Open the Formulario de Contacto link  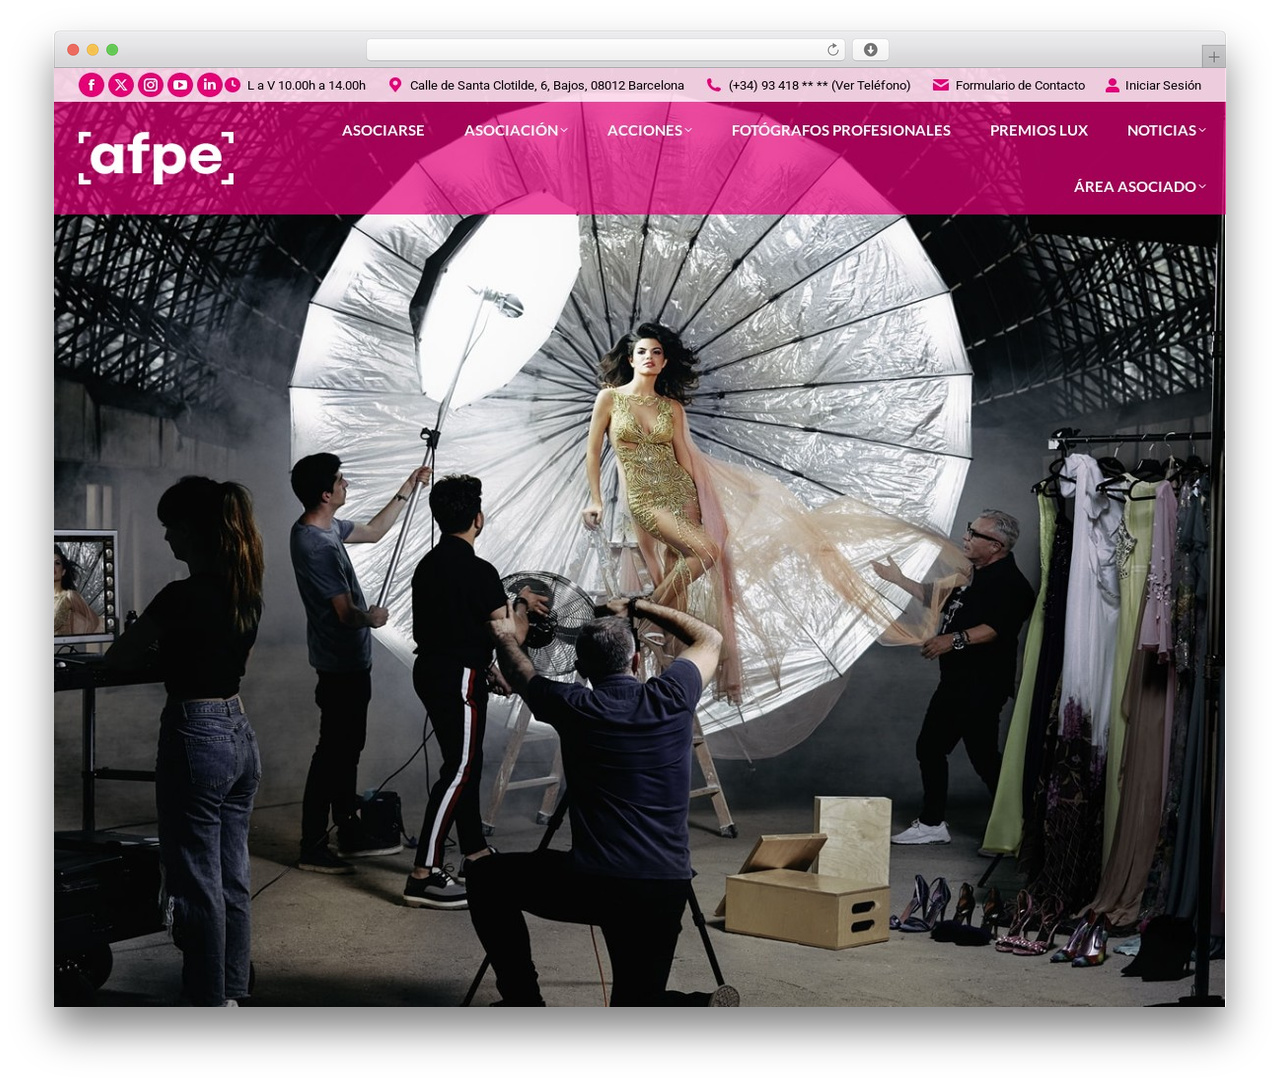point(1020,85)
